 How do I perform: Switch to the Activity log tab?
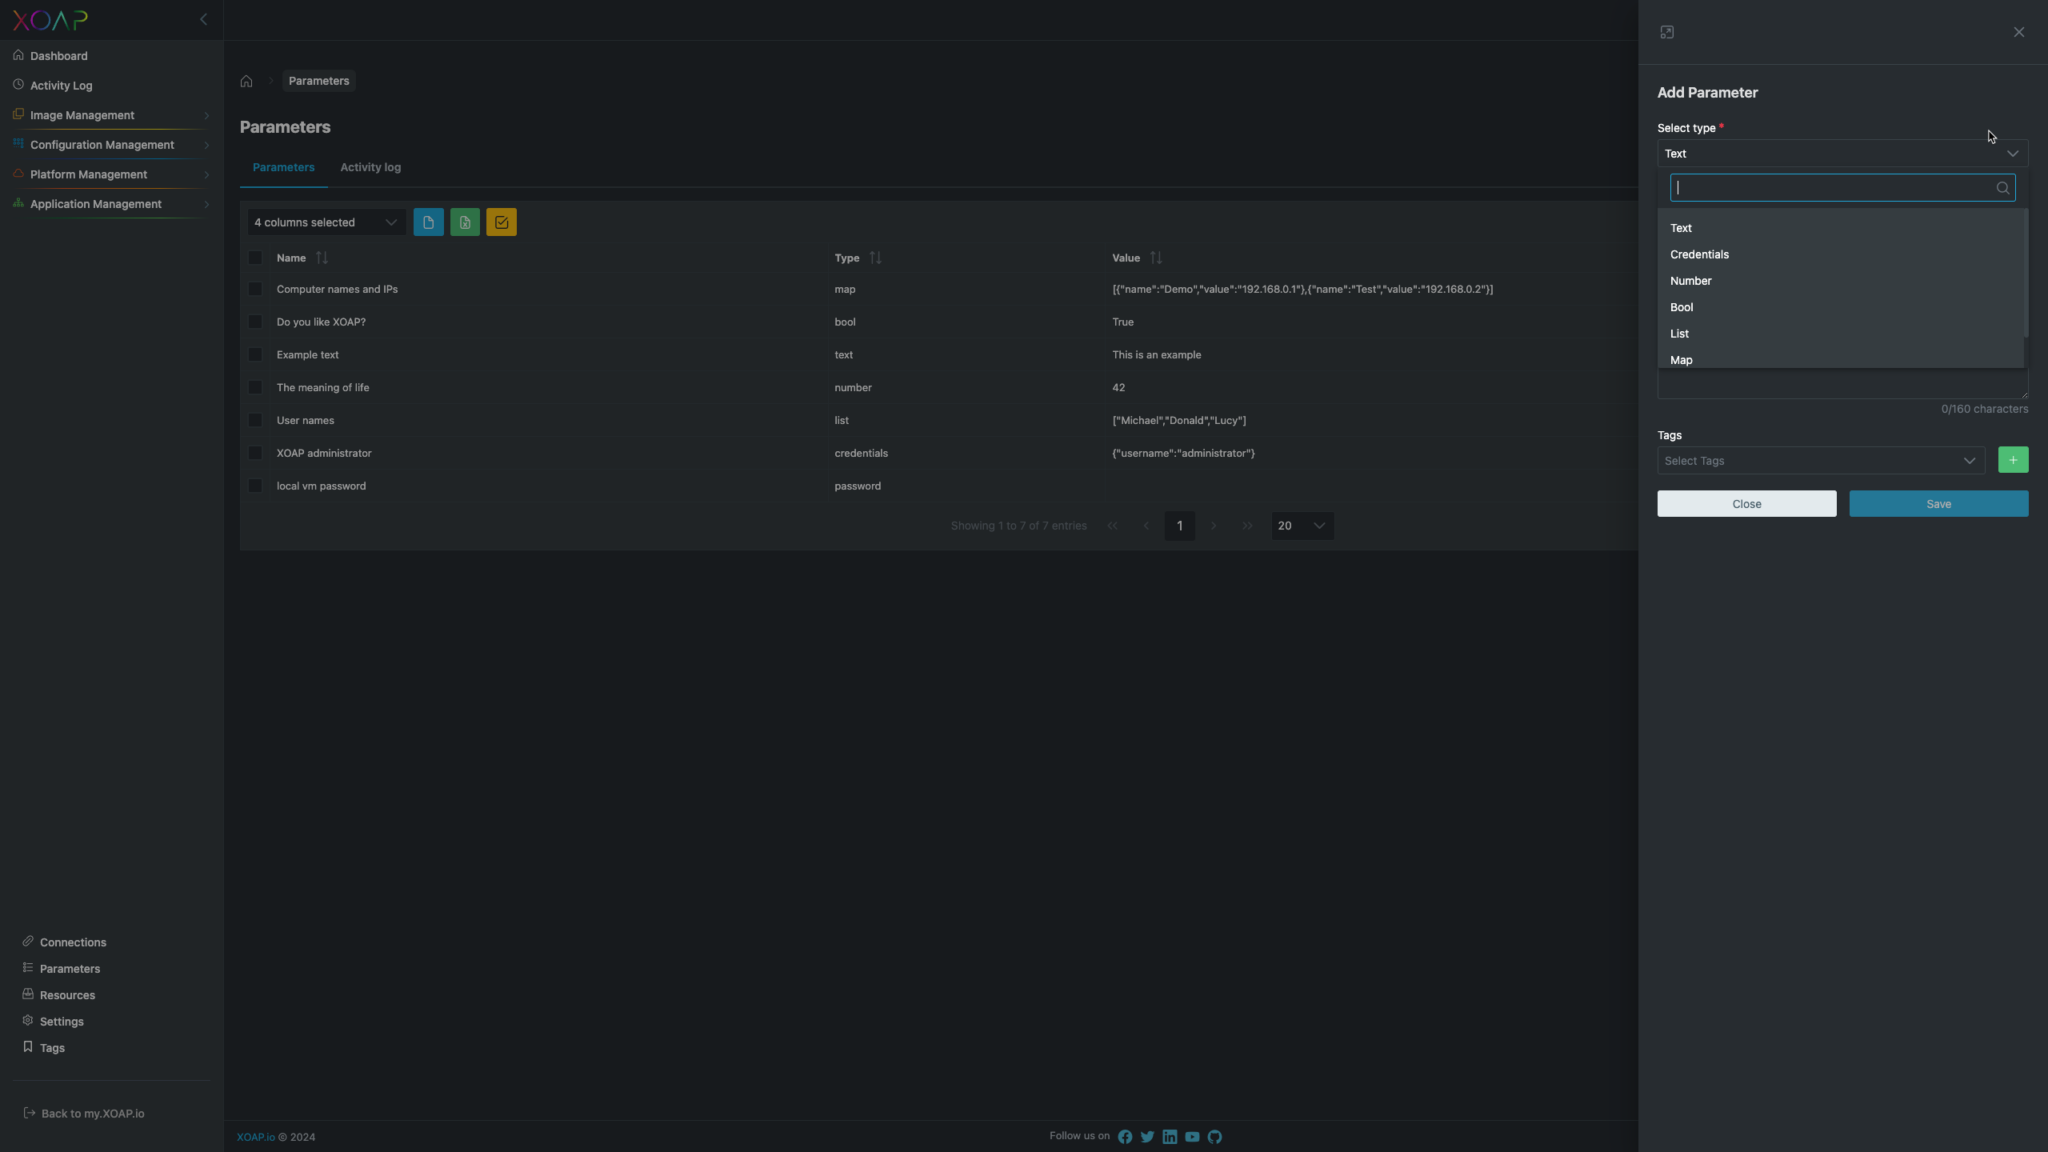point(370,167)
